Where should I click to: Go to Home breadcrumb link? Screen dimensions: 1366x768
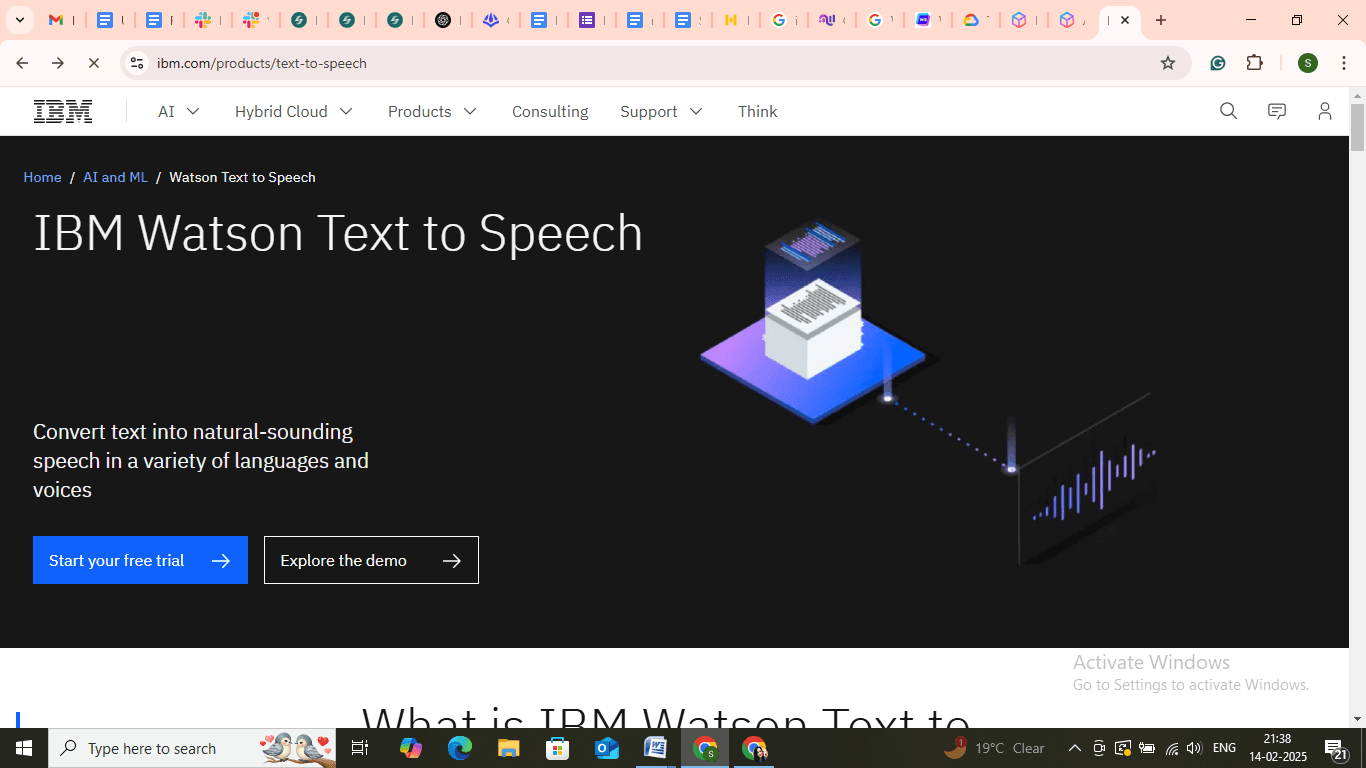tap(42, 177)
